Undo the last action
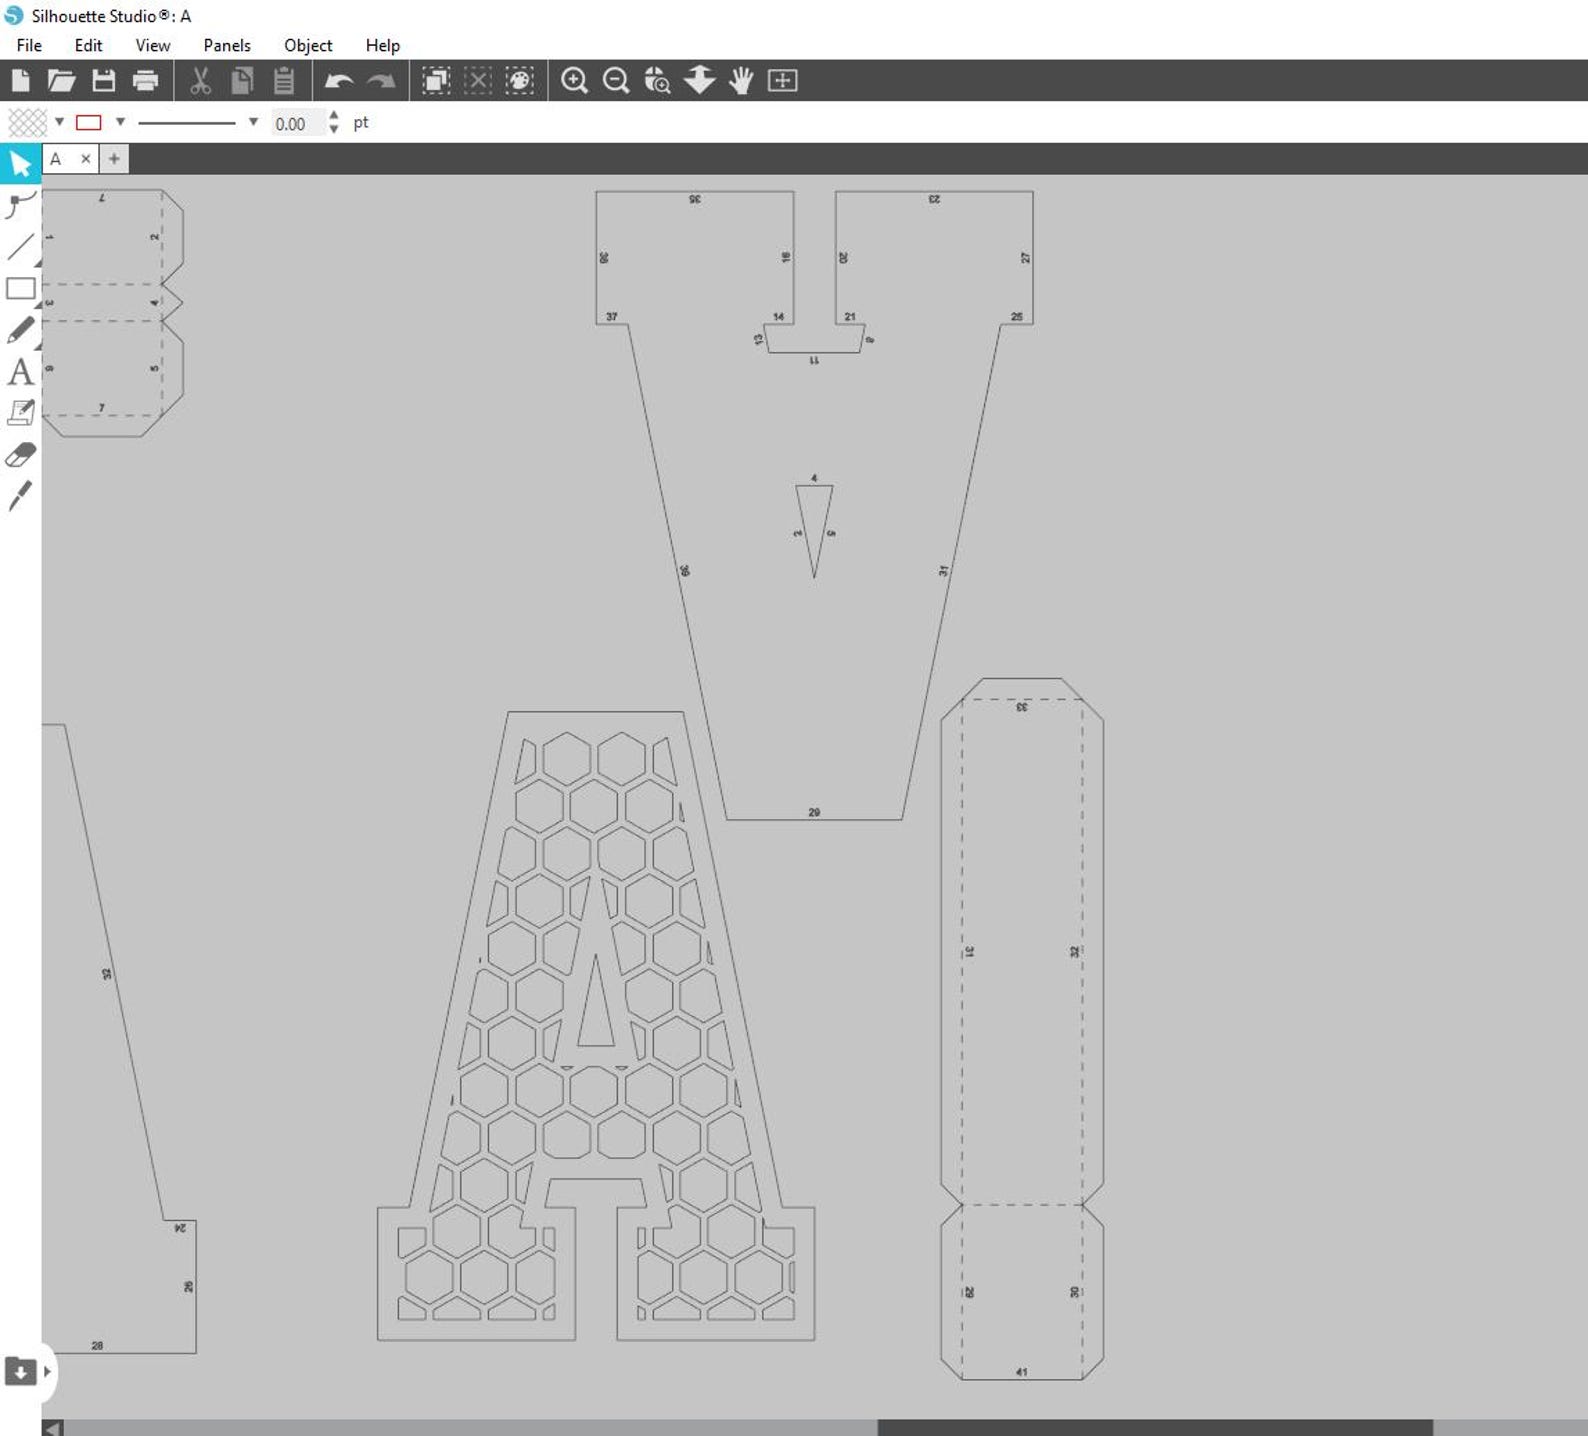 (x=339, y=81)
